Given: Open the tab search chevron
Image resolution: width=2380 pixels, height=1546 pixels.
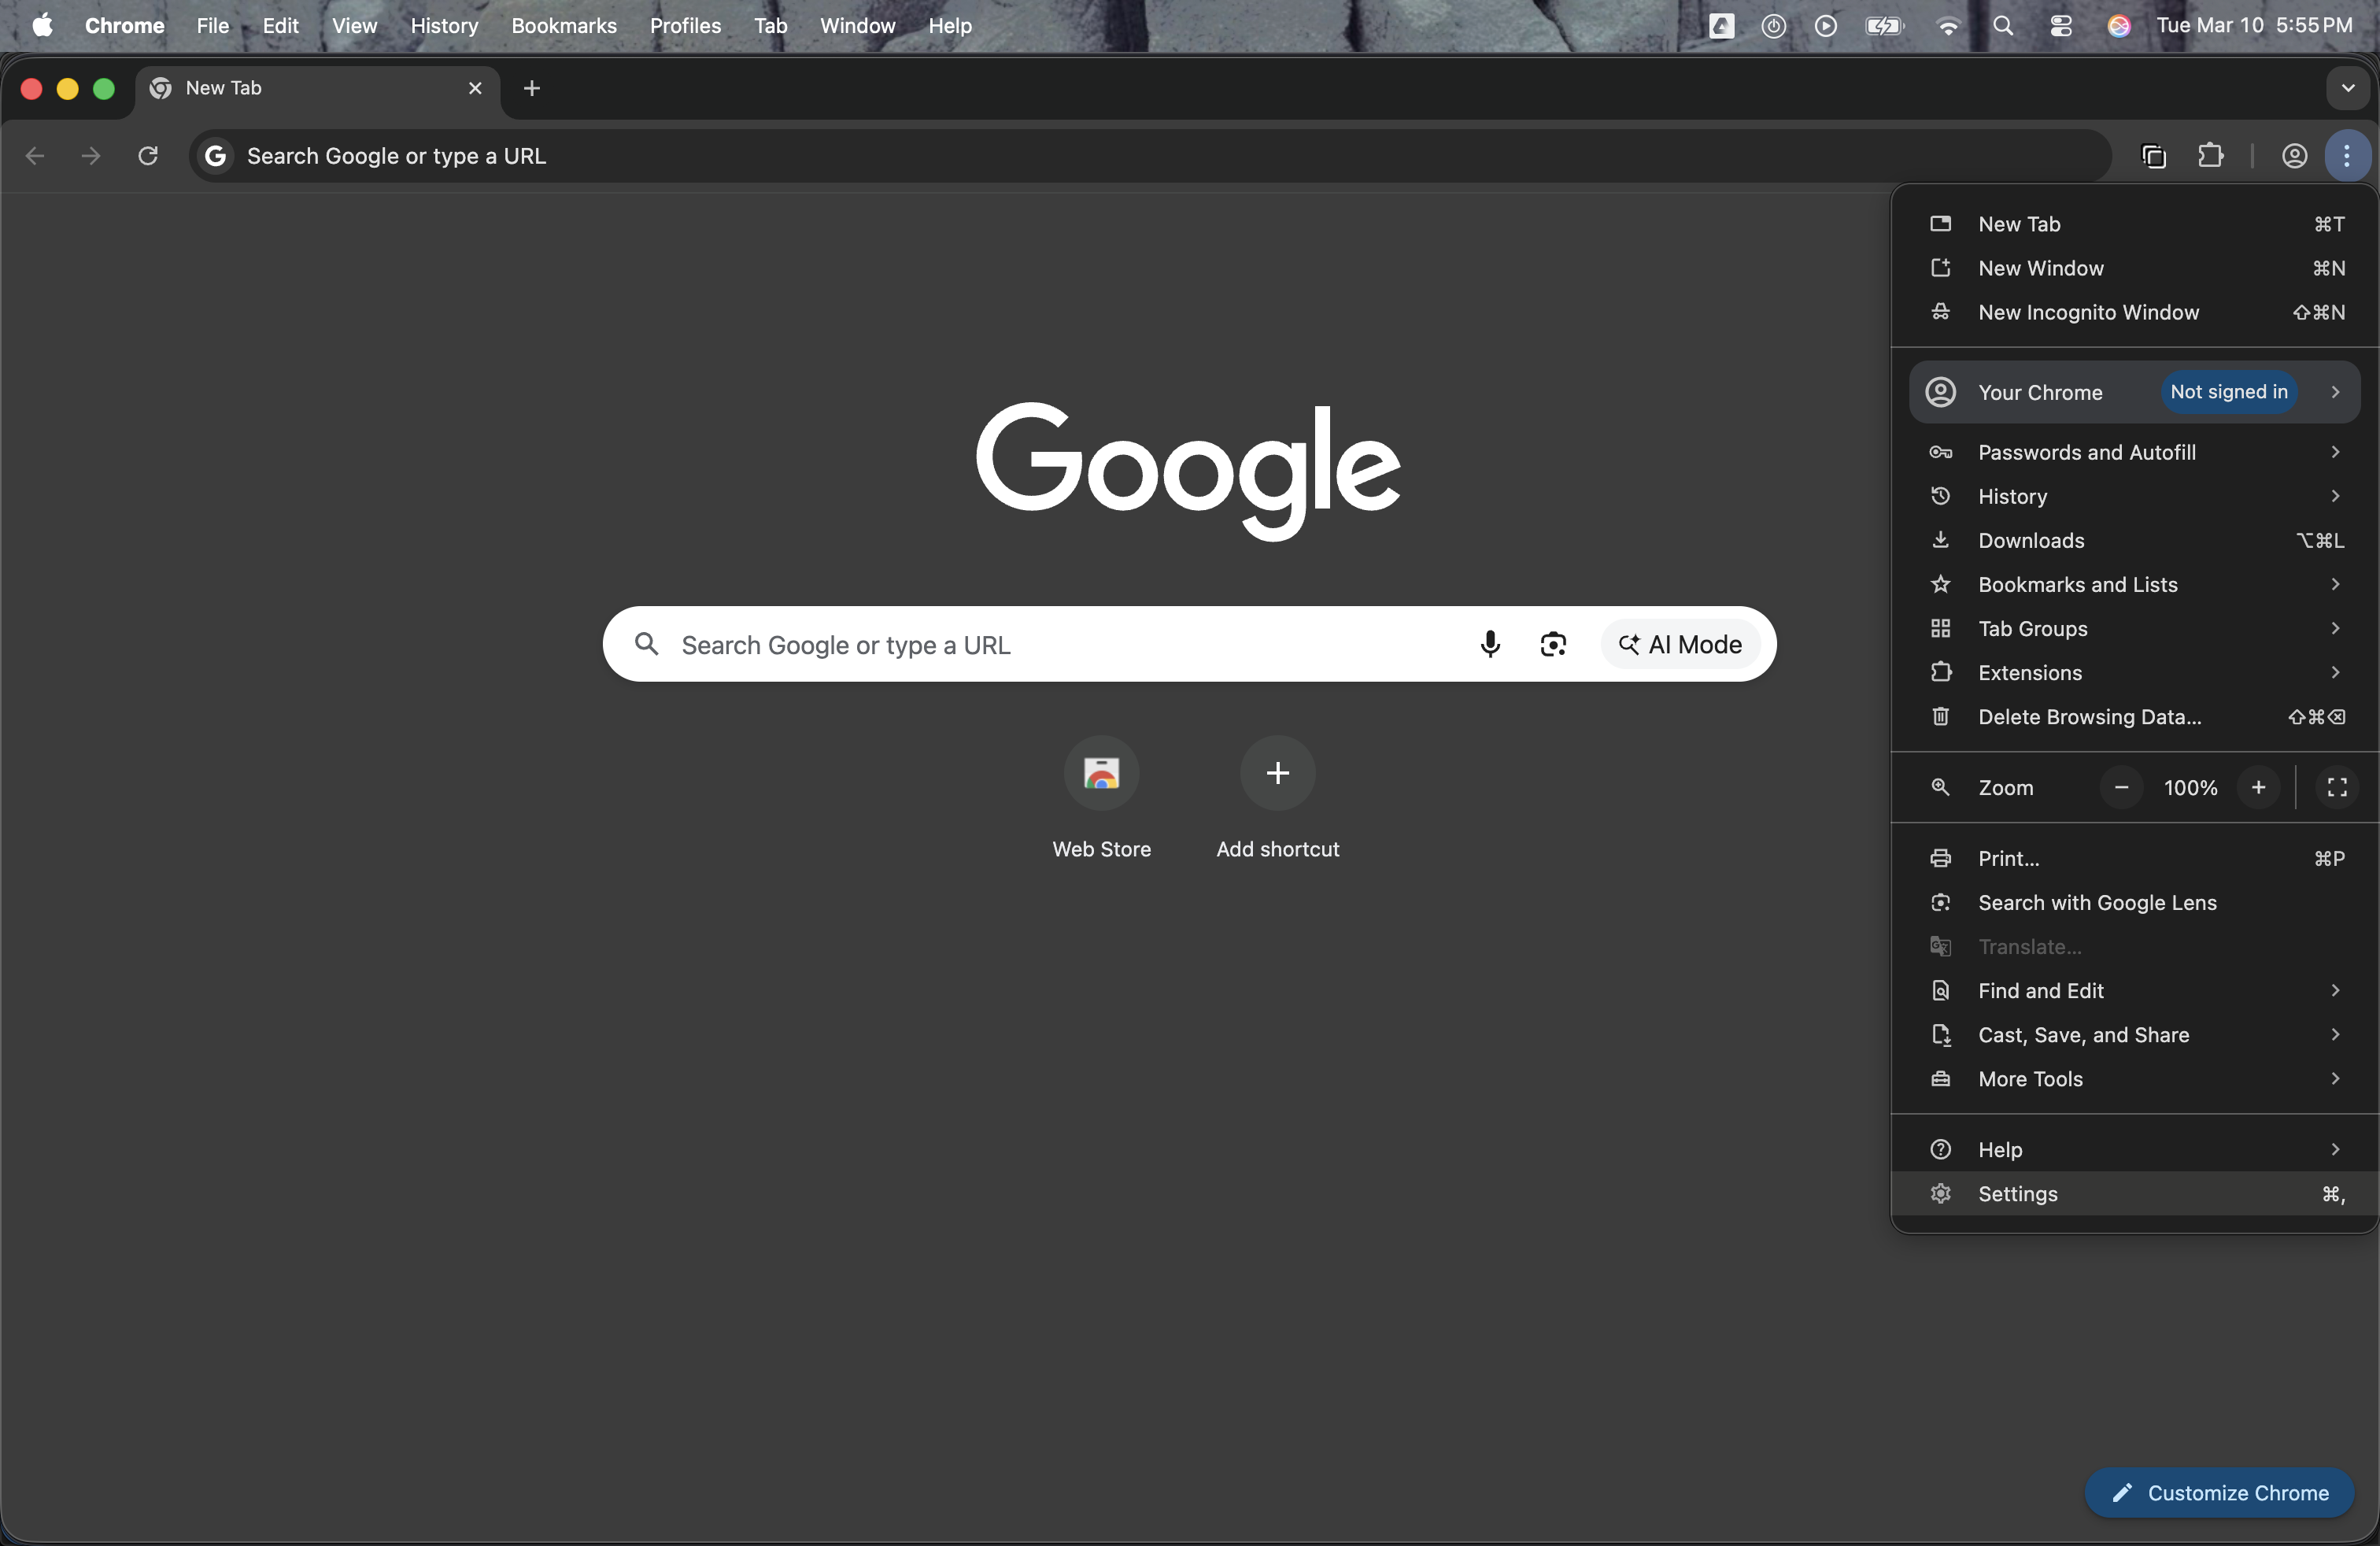Looking at the screenshot, I should tap(2347, 88).
